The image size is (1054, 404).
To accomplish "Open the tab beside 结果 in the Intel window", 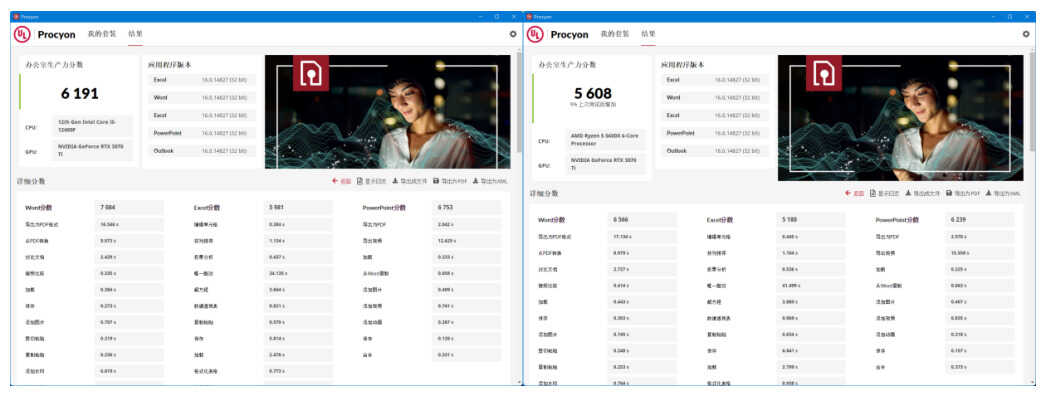I will pyautogui.click(x=102, y=34).
